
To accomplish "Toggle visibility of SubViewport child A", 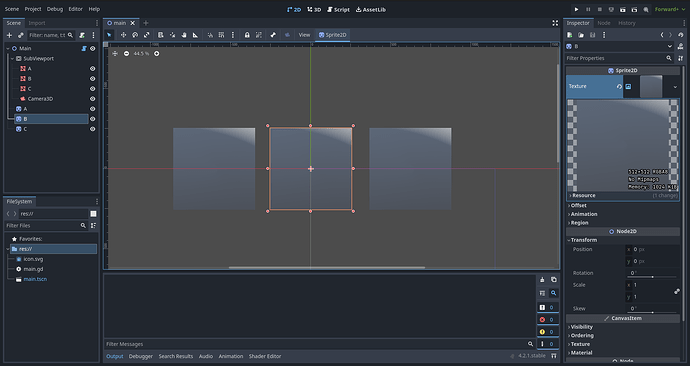I will click(x=92, y=69).
